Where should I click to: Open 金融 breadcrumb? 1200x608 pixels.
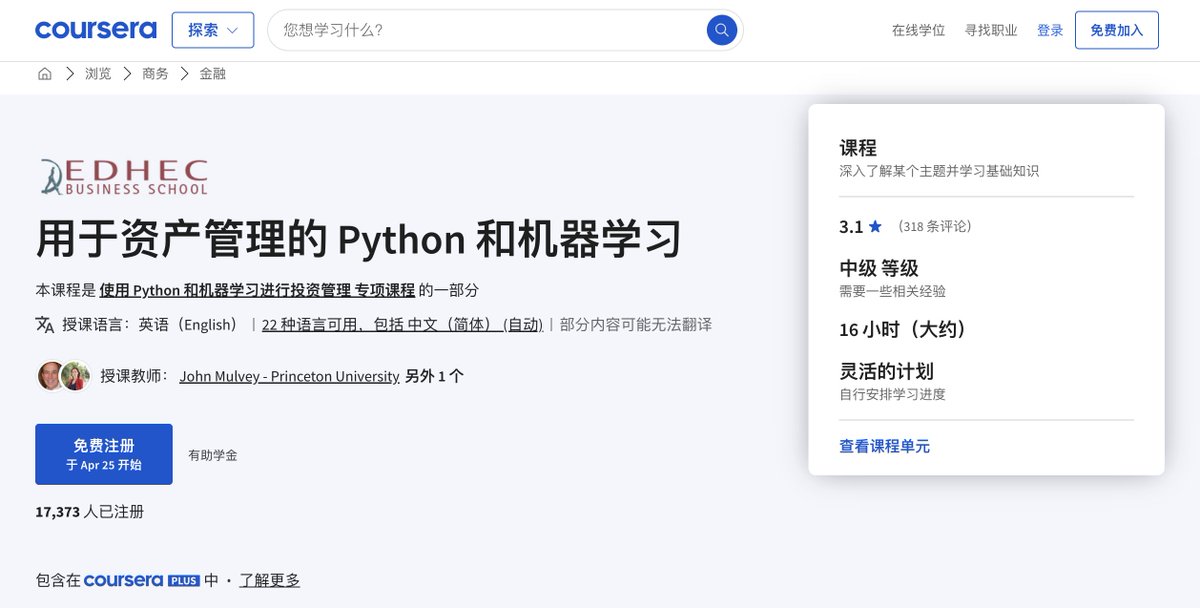[212, 74]
